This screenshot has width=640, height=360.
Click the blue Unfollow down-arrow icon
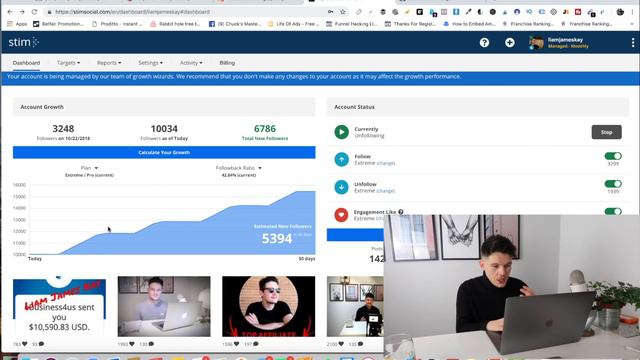click(x=342, y=187)
